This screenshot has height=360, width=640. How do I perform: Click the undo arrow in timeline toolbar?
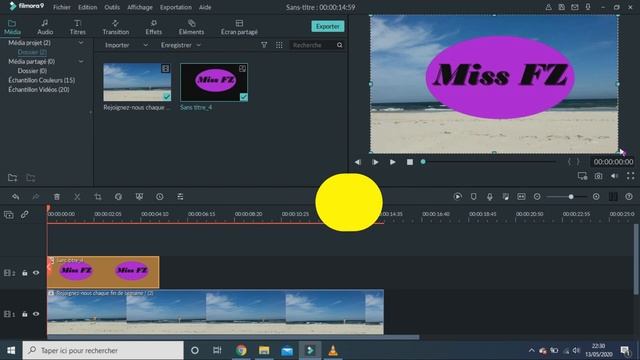pos(16,197)
